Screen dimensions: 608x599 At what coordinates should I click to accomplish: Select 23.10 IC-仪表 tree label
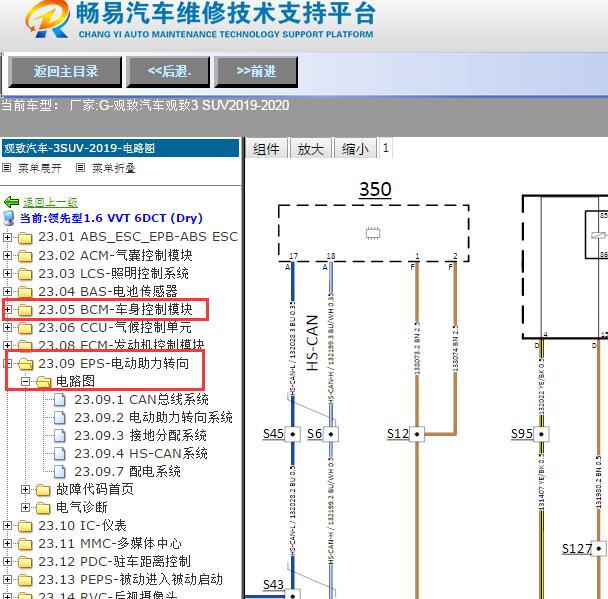pyautogui.click(x=82, y=526)
